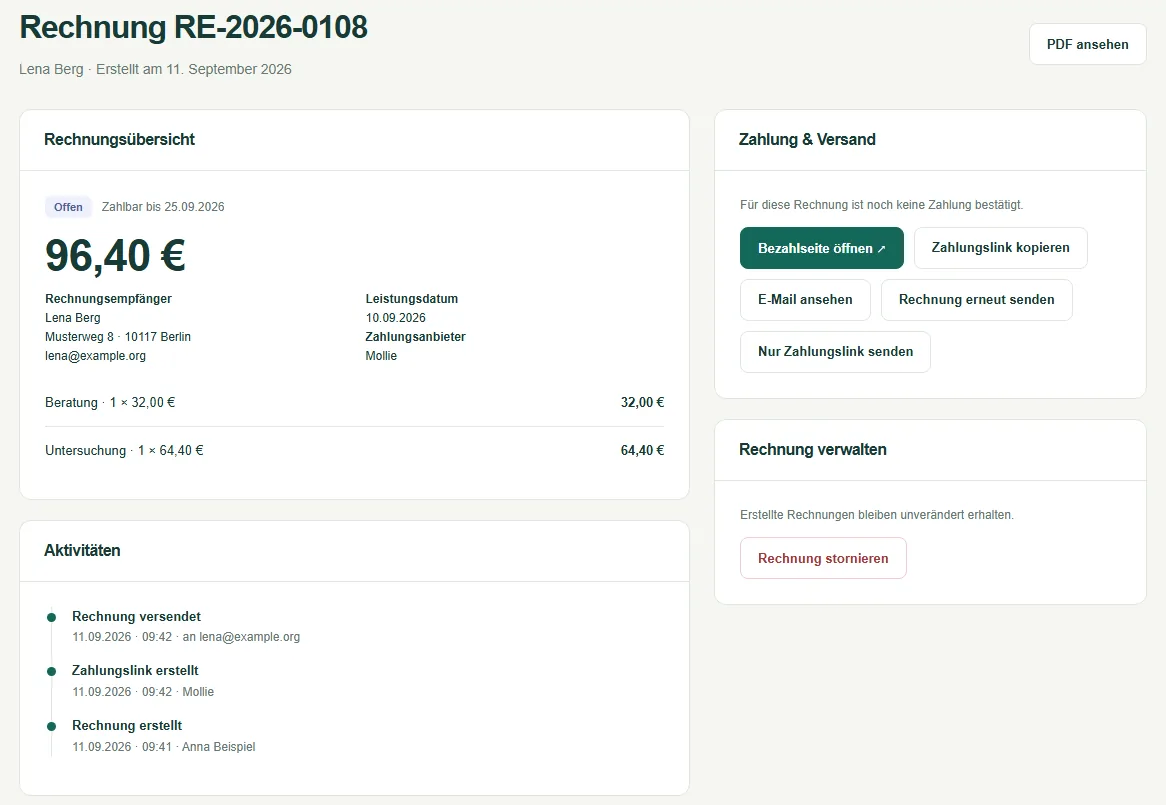Click timeline dot beside Zahlungslink erstellt
This screenshot has height=805, width=1166.
click(x=51, y=671)
